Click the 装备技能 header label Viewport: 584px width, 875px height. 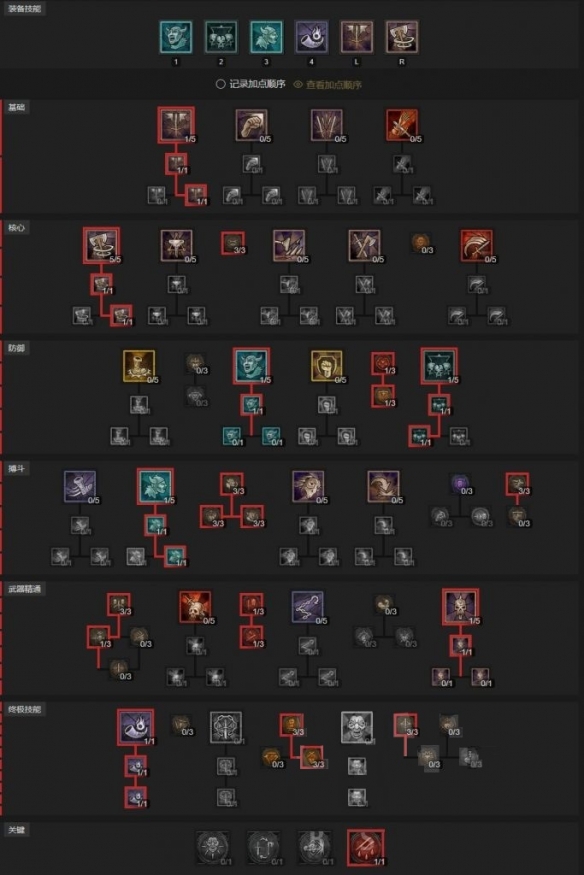pyautogui.click(x=25, y=8)
